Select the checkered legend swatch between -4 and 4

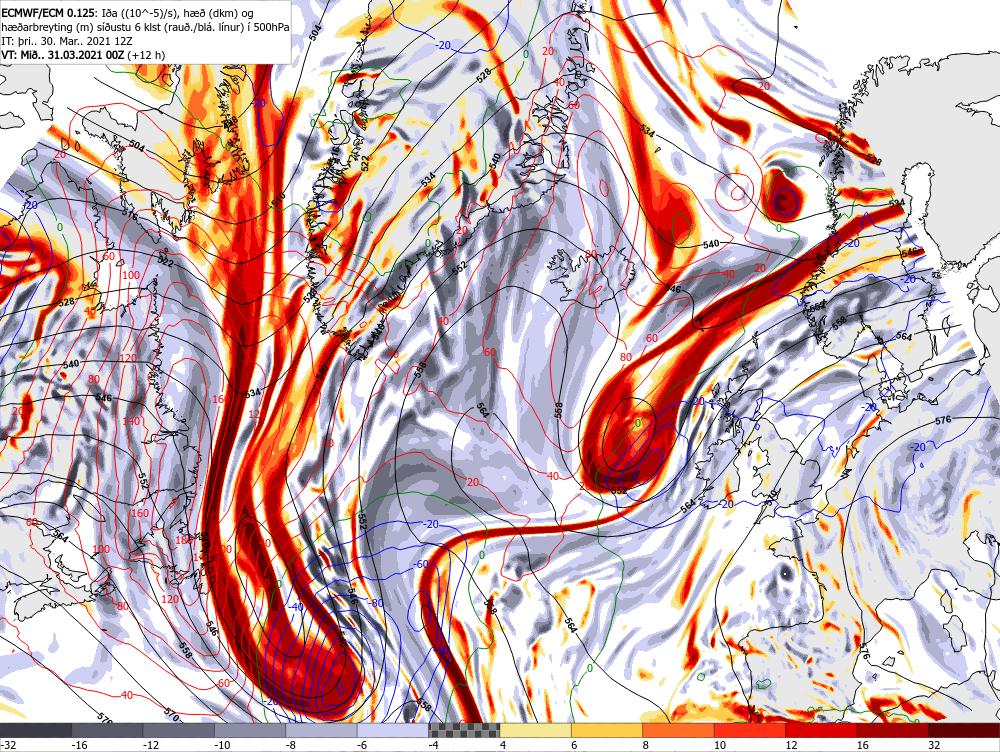click(x=464, y=731)
